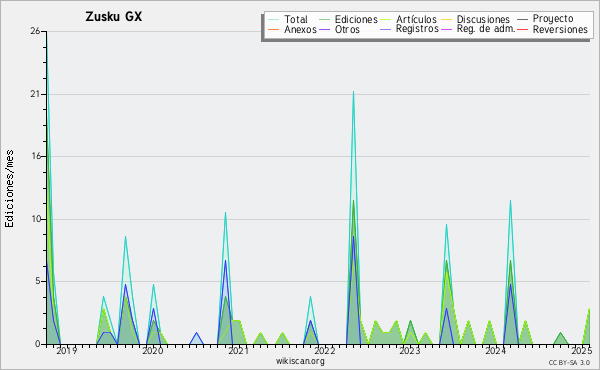Click the 10 y-axis value
The width and height of the screenshot is (600, 370).
click(x=35, y=219)
